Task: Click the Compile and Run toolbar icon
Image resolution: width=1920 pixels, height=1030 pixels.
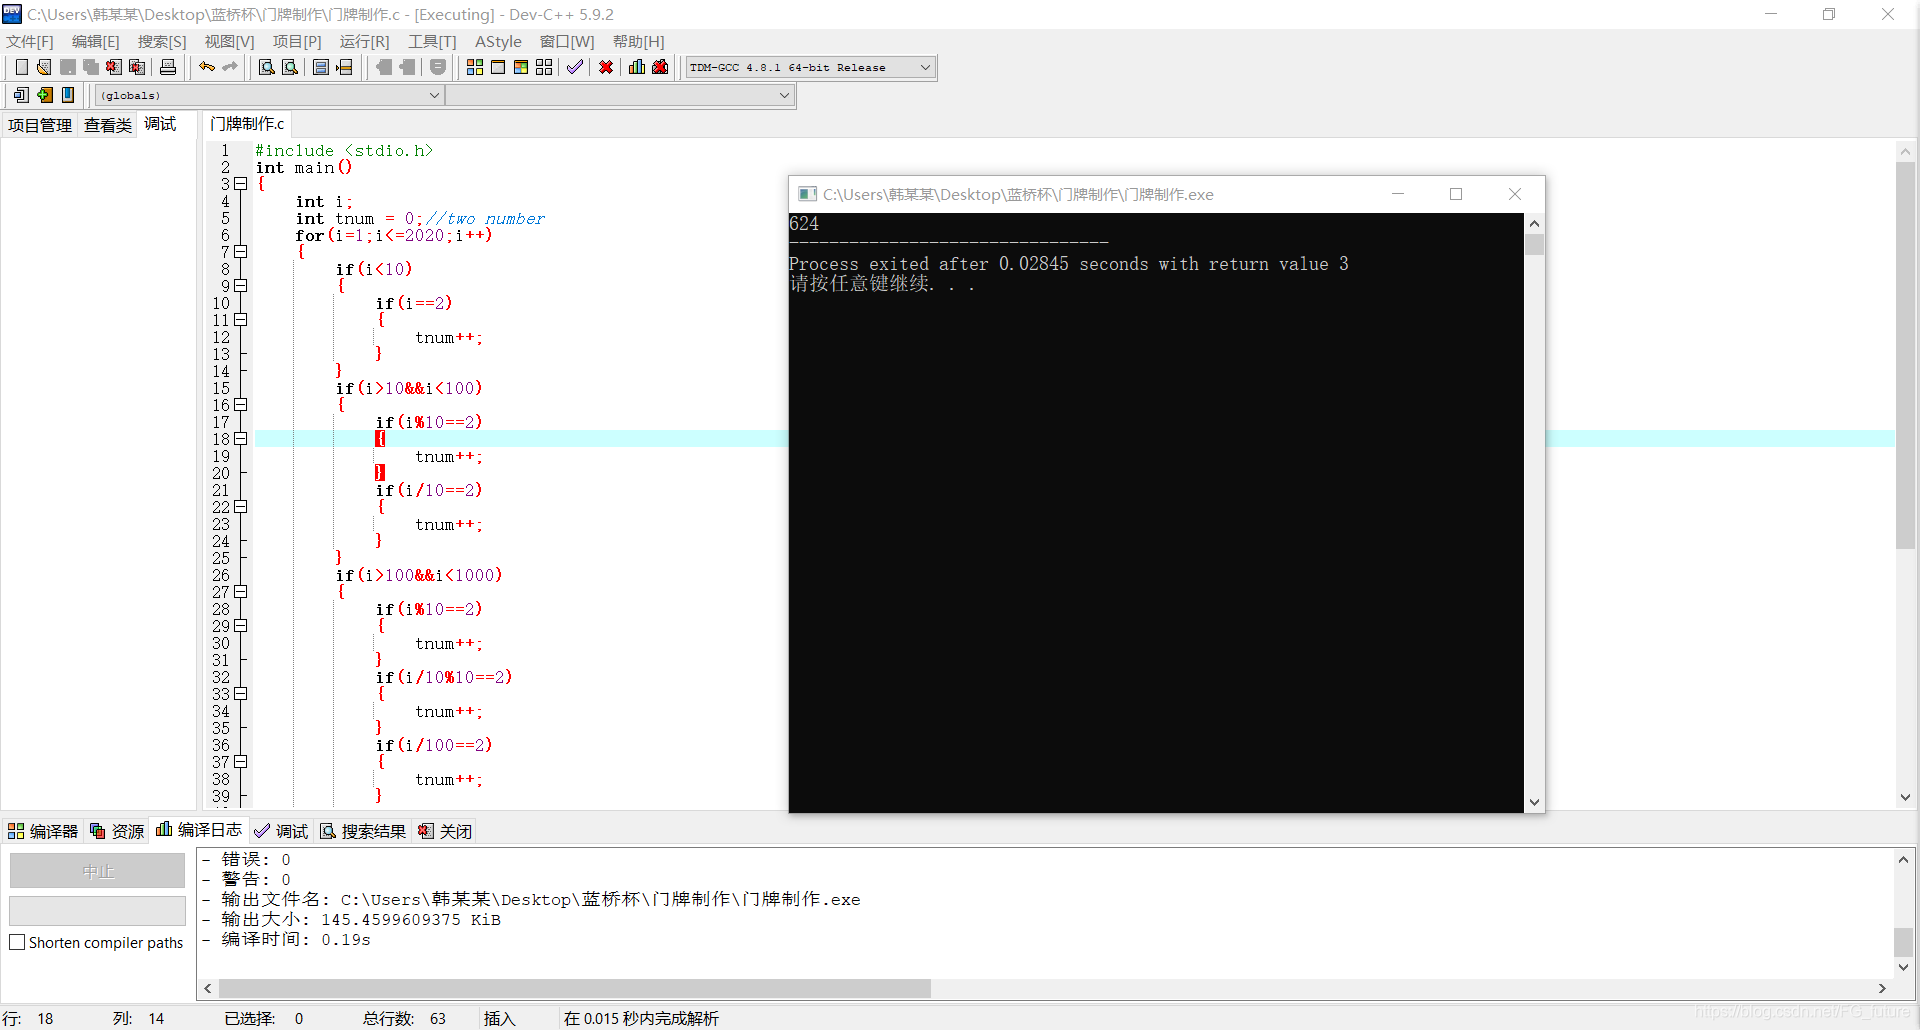Action: (521, 67)
